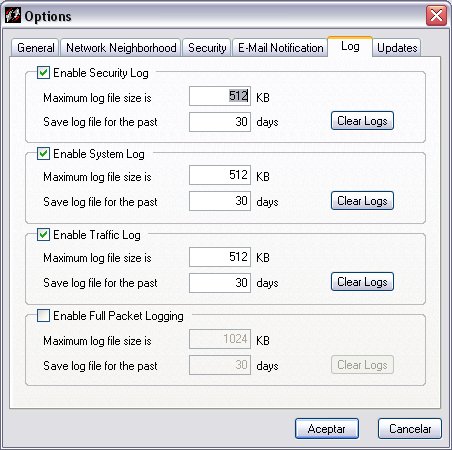This screenshot has height=450, width=452.
Task: Clear Logs for the Traffic Log
Action: tap(362, 282)
